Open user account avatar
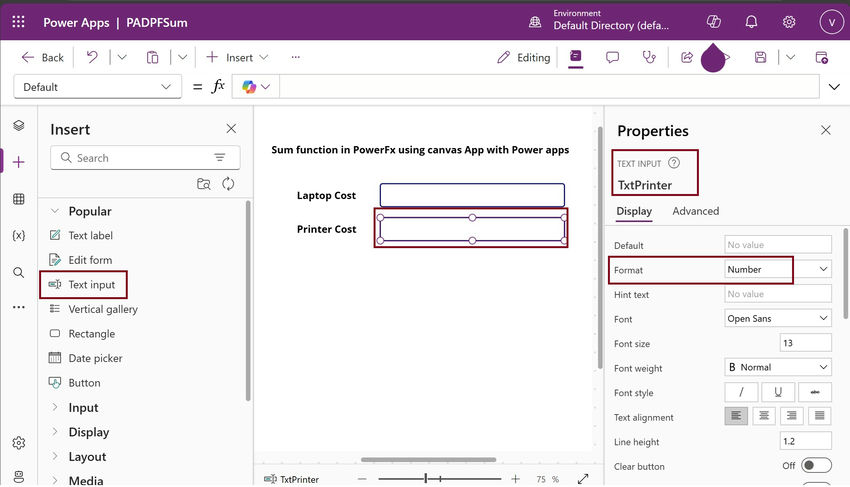 [x=831, y=22]
